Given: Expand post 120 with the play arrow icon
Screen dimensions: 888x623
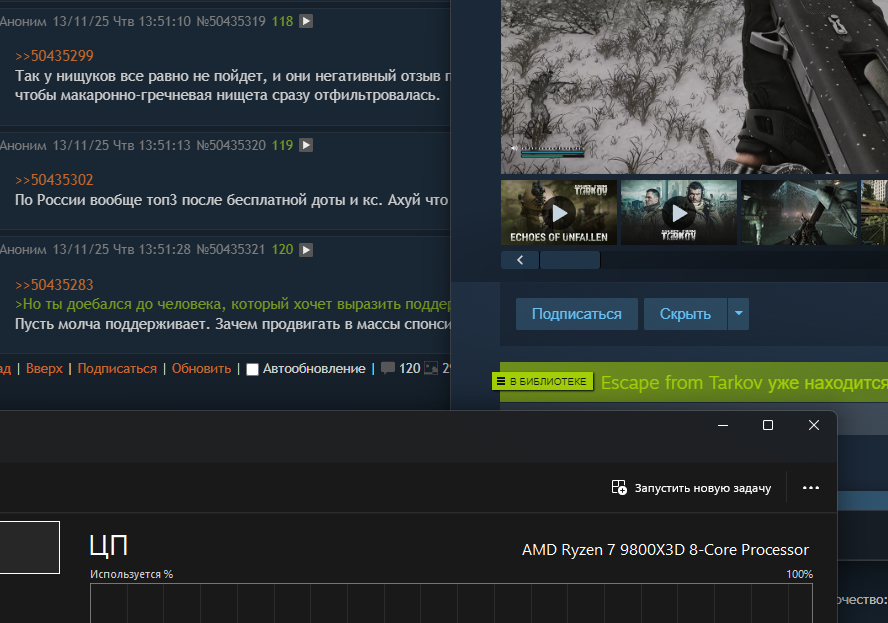Looking at the screenshot, I should pyautogui.click(x=306, y=250).
